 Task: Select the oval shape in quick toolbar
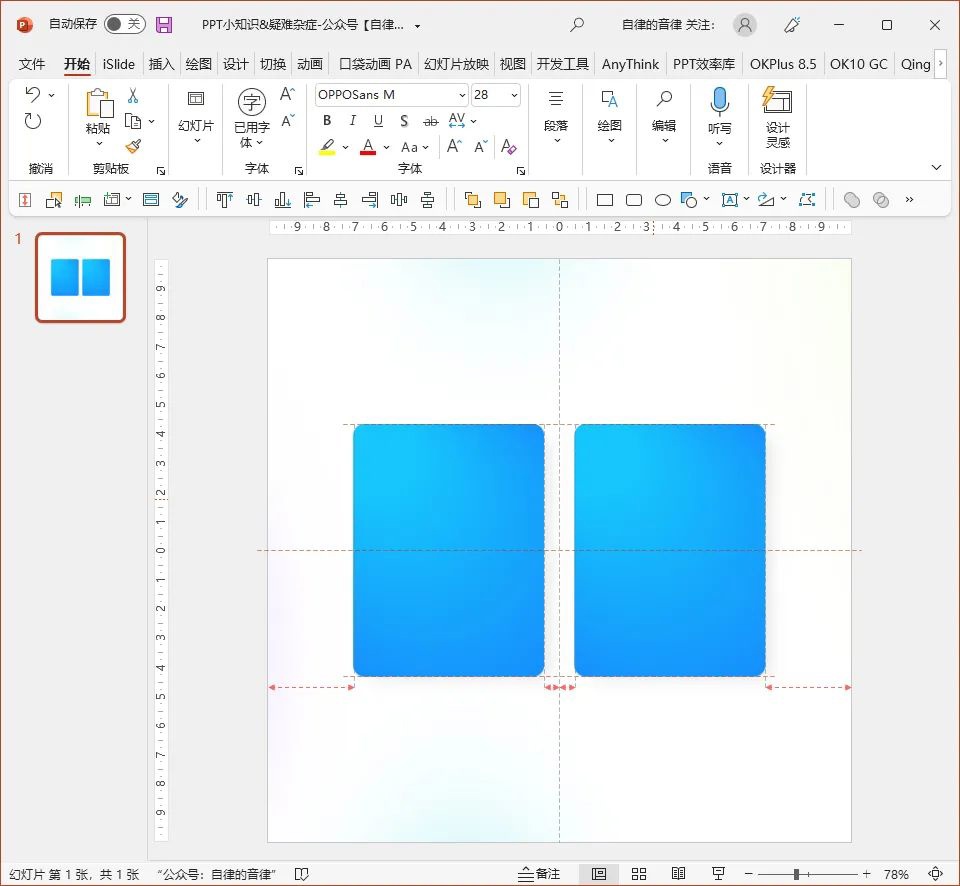[662, 200]
